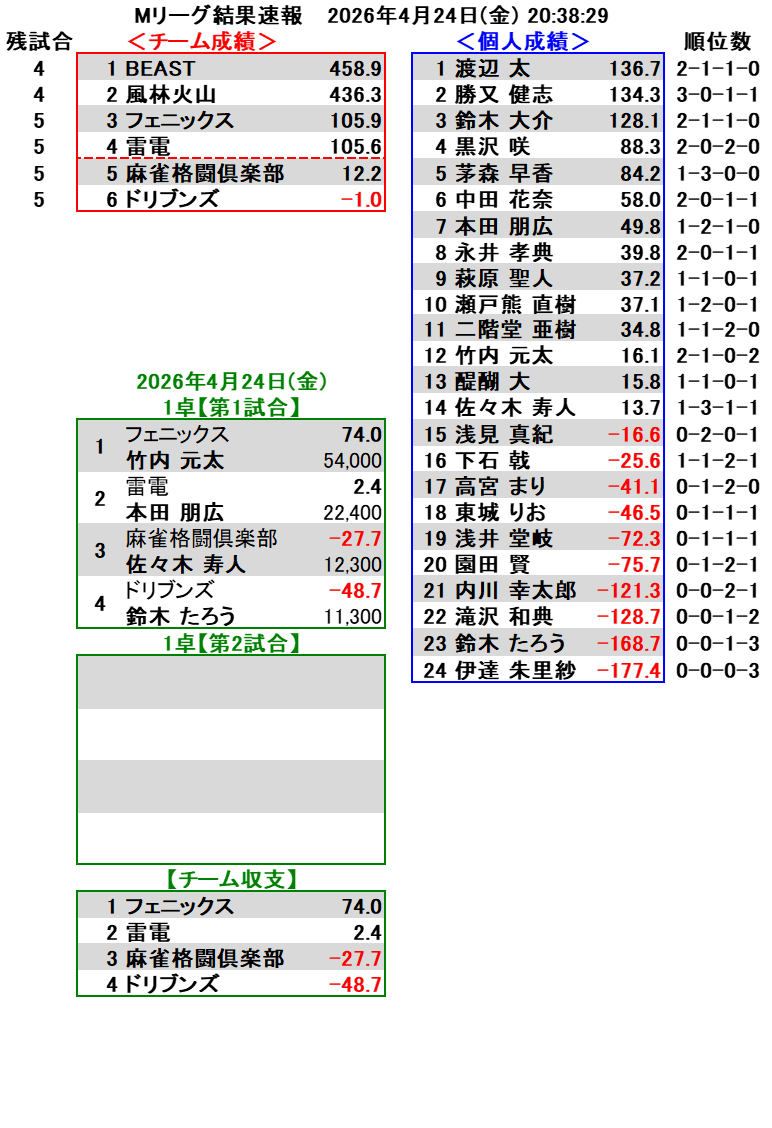Screen dimensions: 772x1128
Task: Click the 136.7 individual score
Action: click(x=634, y=68)
